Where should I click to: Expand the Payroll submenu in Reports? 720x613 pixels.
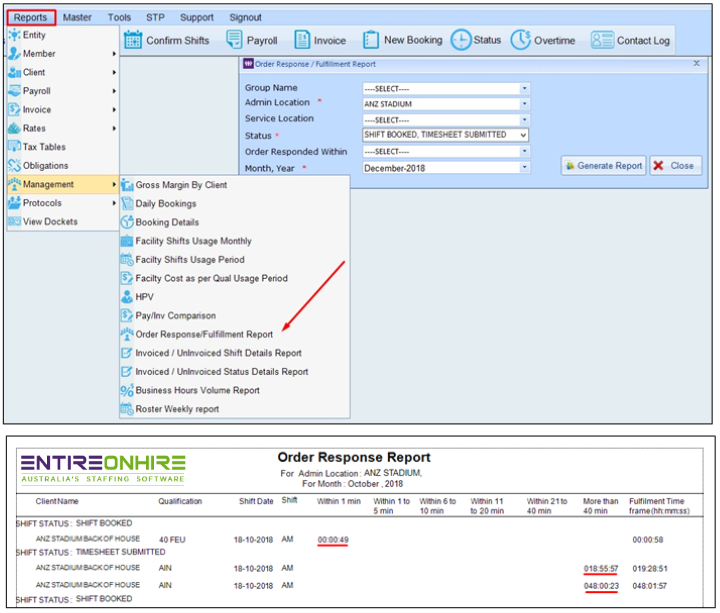[114, 91]
